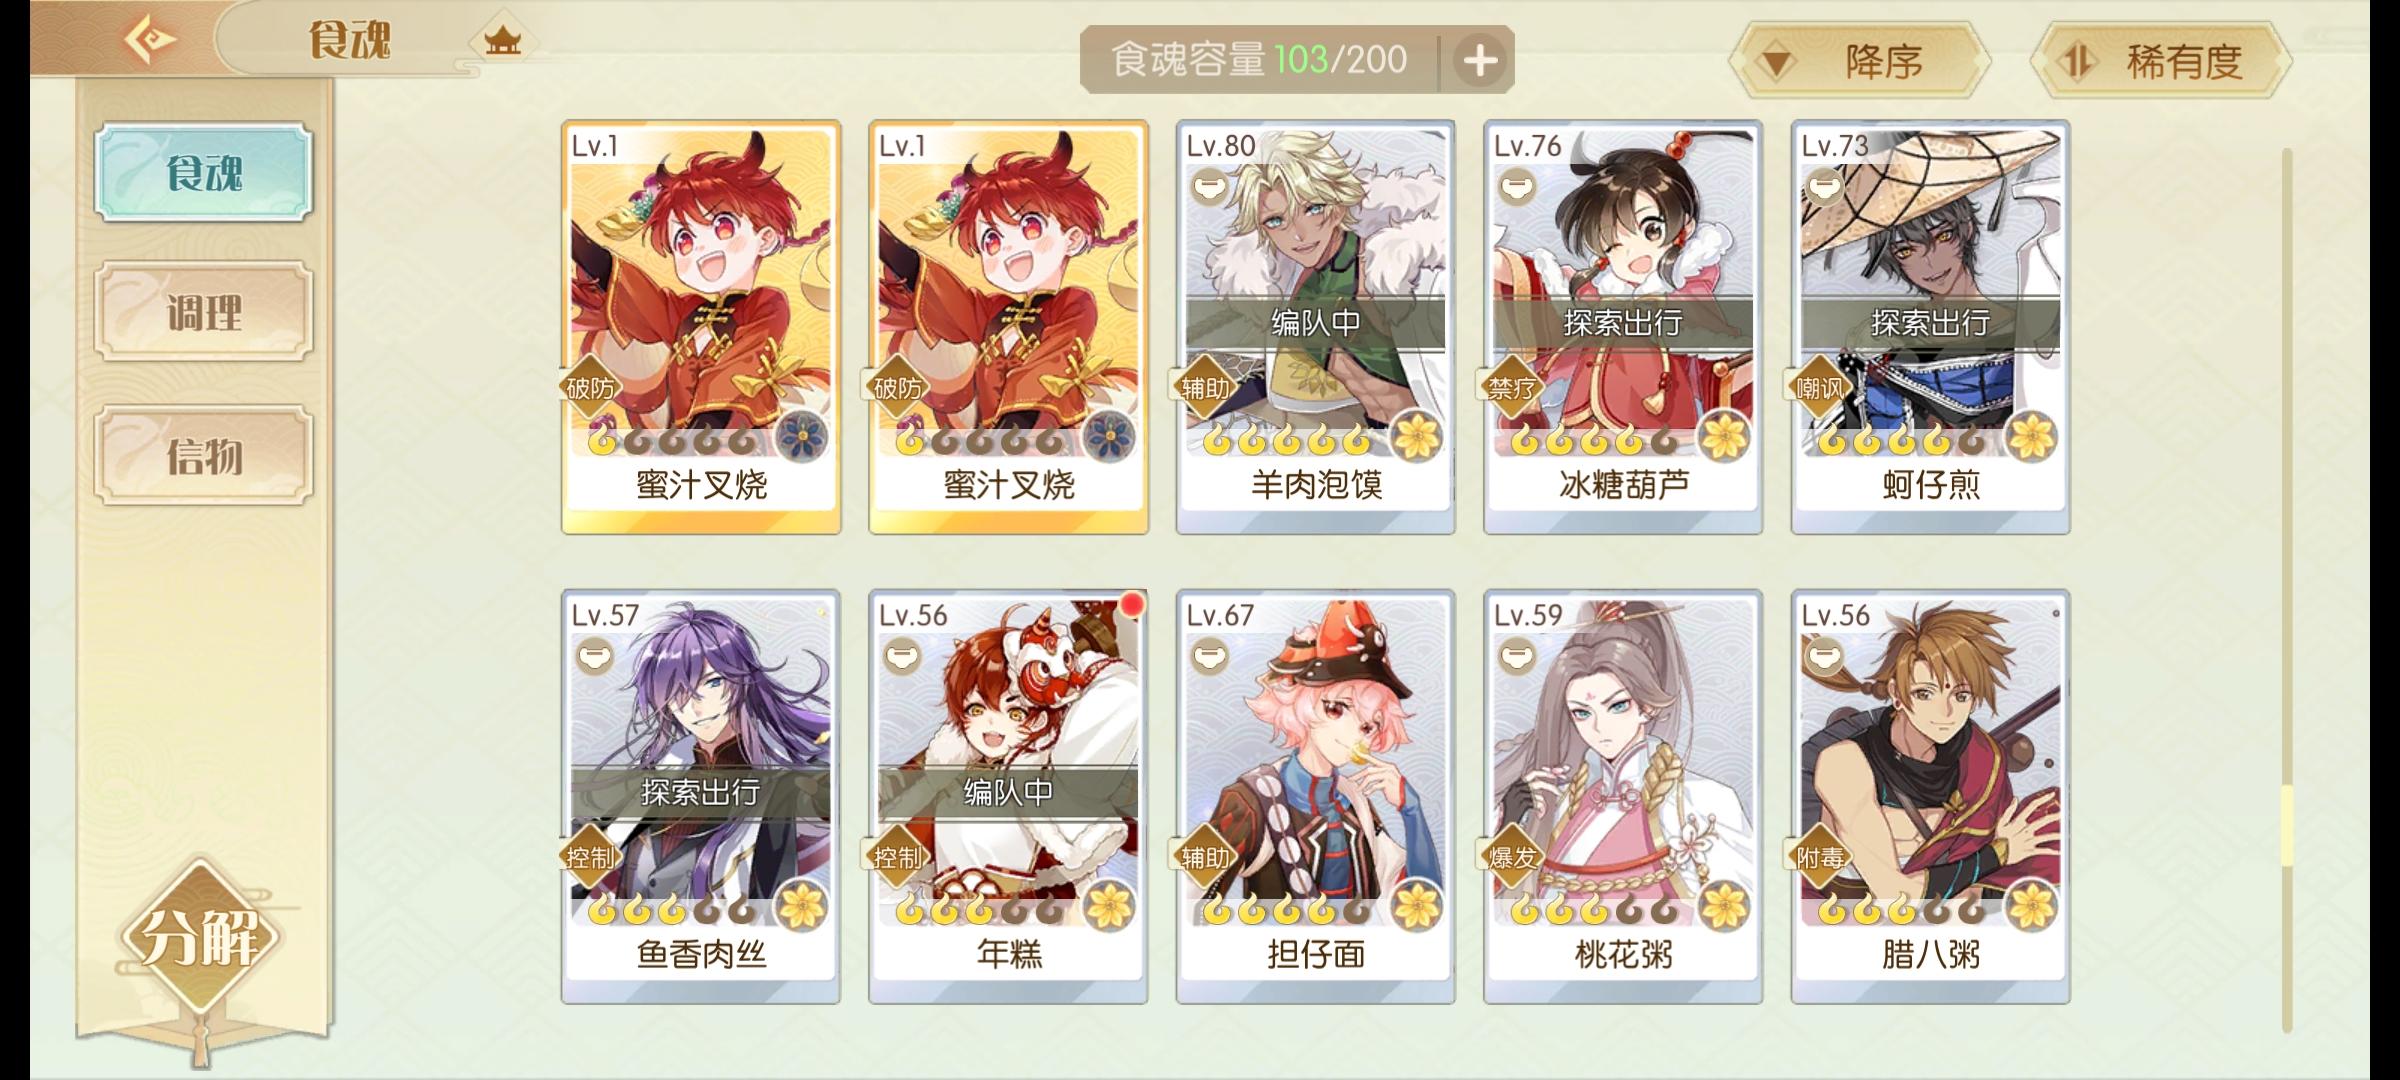Tap the yellow flower icon on 冰糖葫芦
This screenshot has height=1080, width=2400.
1723,438
